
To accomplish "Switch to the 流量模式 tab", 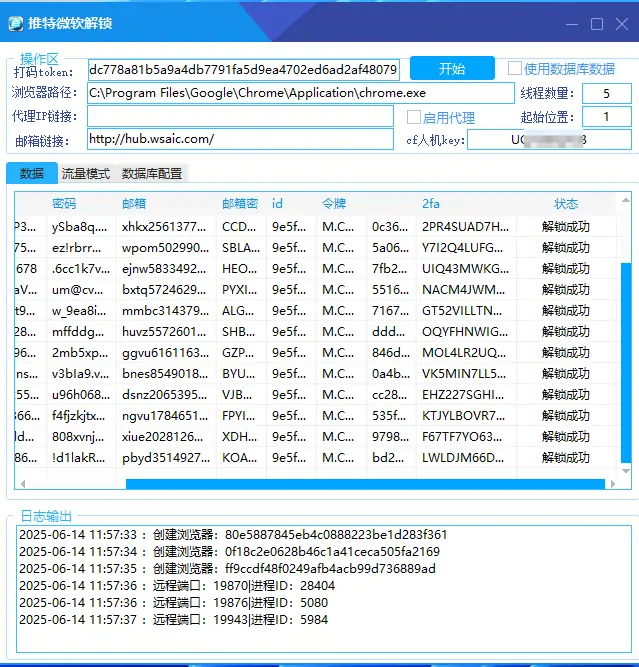I will tap(86, 174).
